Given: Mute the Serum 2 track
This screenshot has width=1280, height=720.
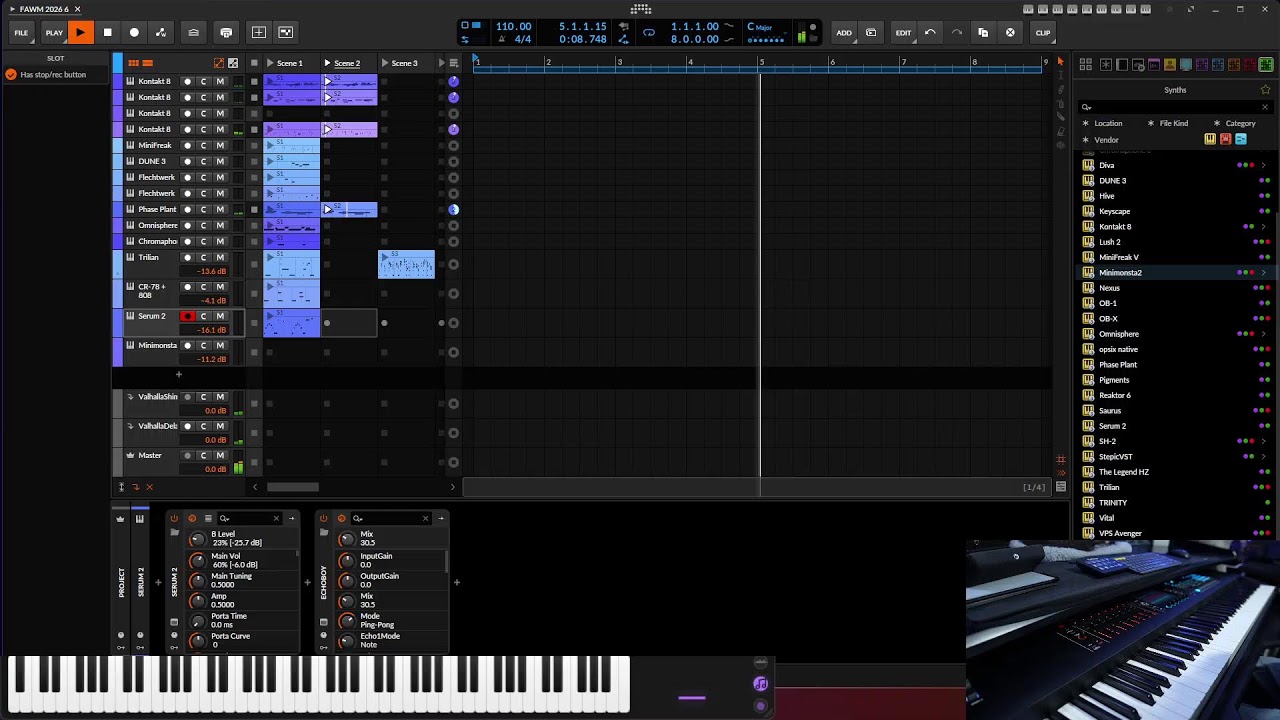Looking at the screenshot, I should click(220, 316).
